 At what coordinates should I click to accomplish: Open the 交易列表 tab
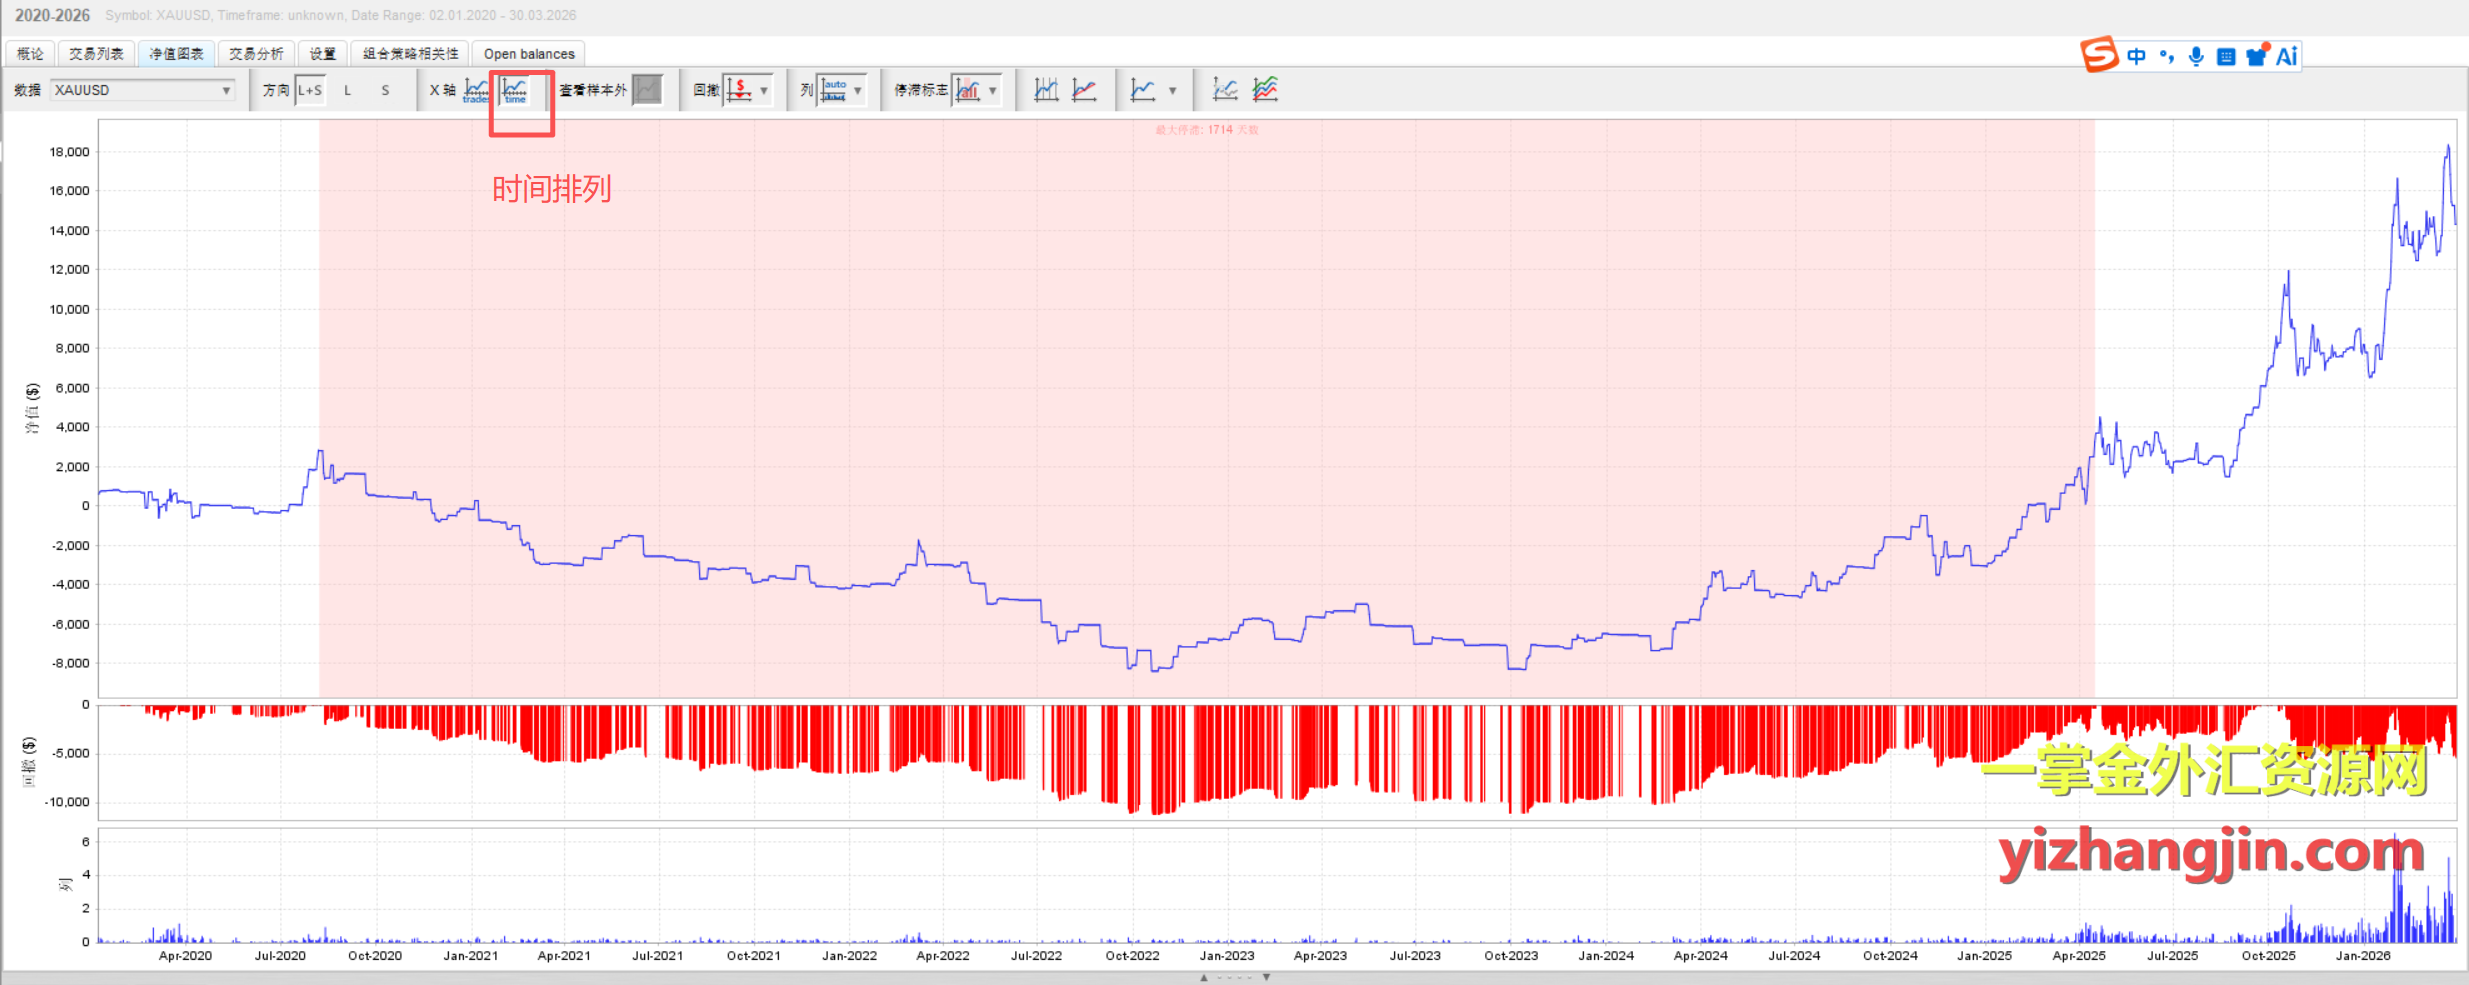96,54
